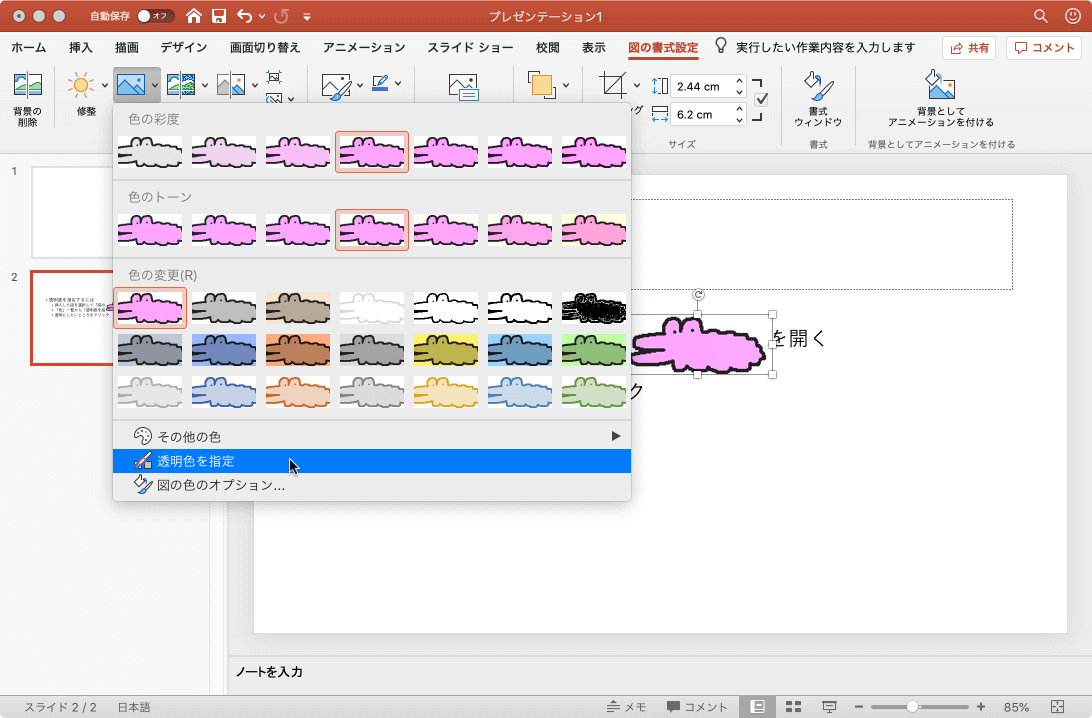Screen dimensions: 1092x718
Task: Click the Crop tool icon
Action: click(611, 84)
